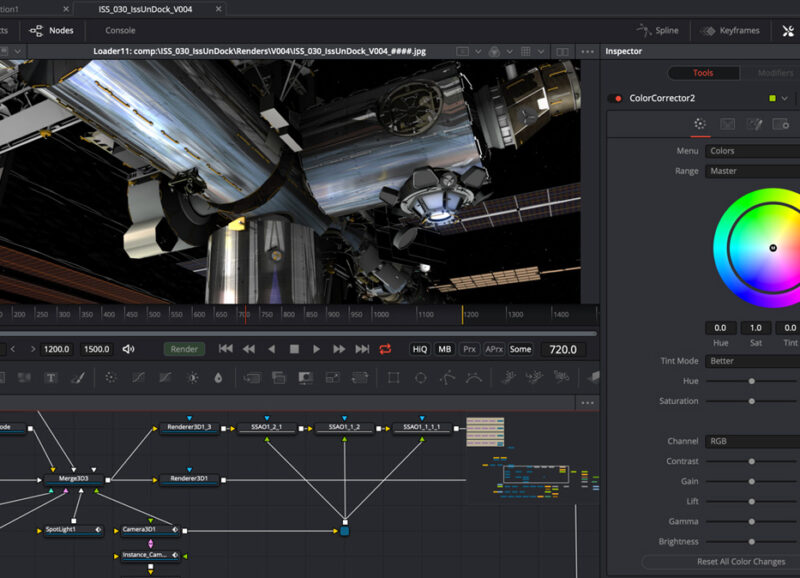Add a Rectangle mask tool

[393, 378]
